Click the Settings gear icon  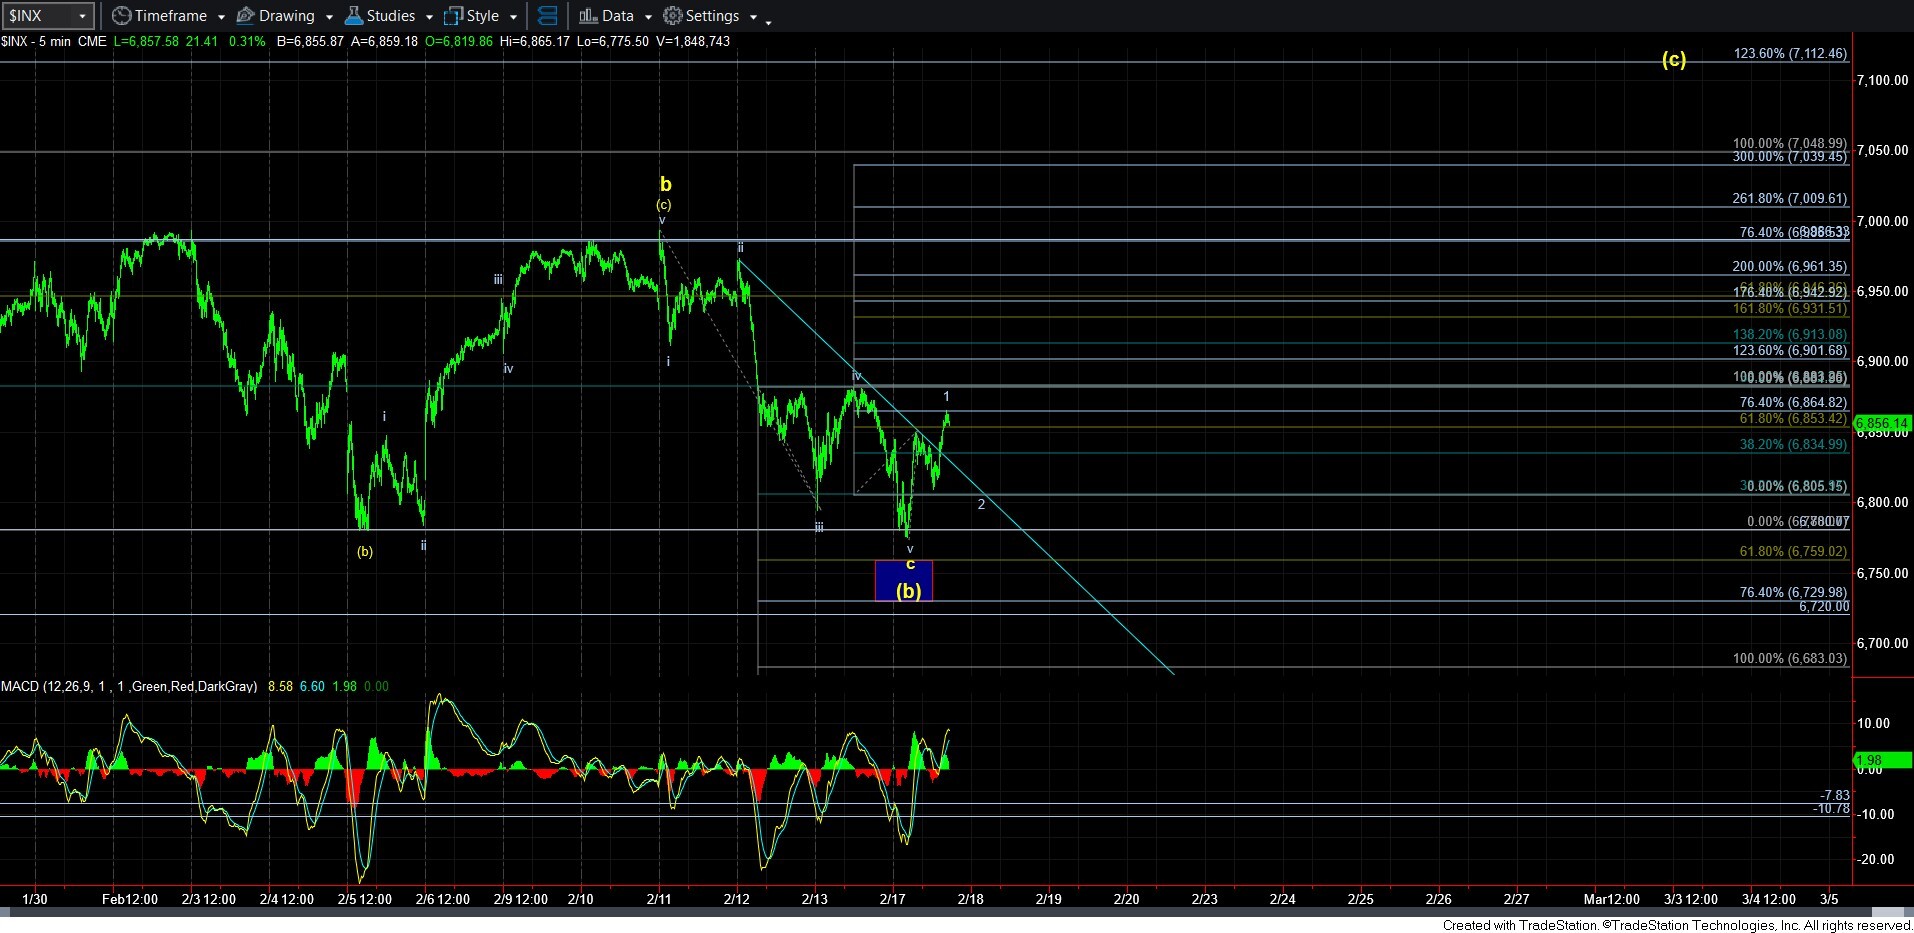click(x=673, y=16)
